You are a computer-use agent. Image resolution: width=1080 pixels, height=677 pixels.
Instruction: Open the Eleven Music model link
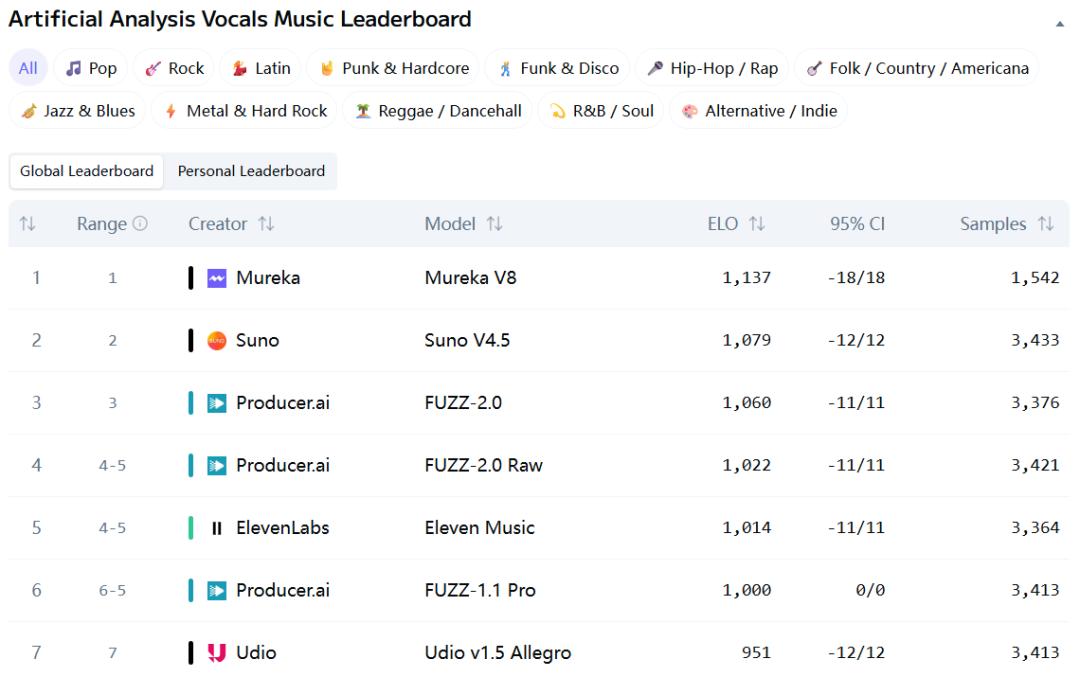(479, 528)
